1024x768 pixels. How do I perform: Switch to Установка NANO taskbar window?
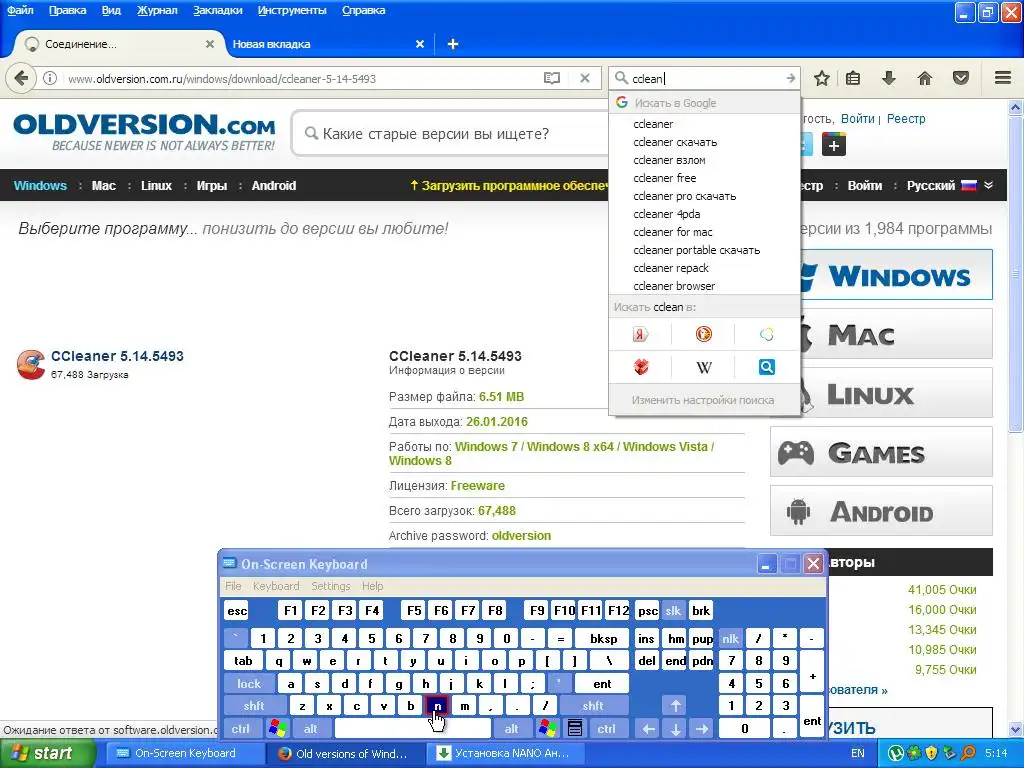point(505,754)
